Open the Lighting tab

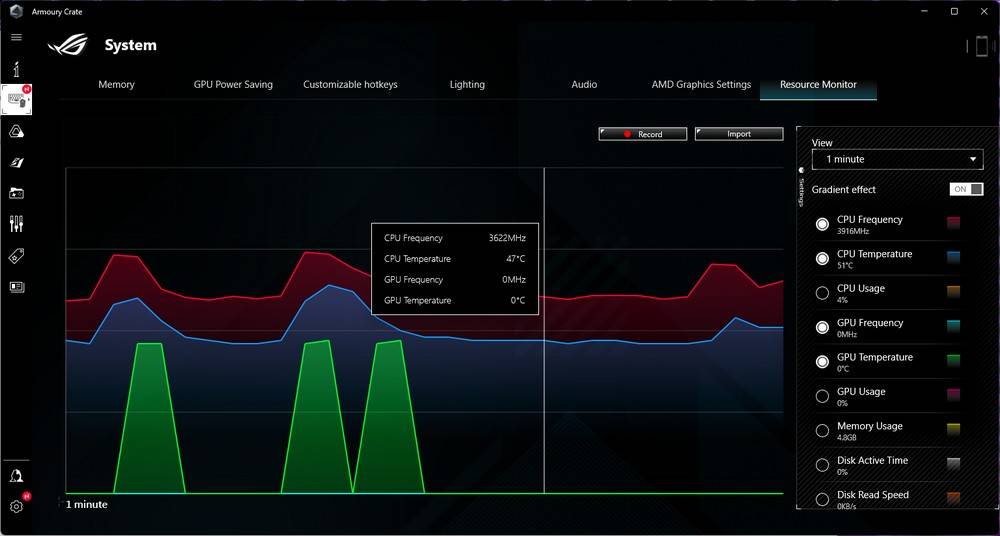pyautogui.click(x=467, y=84)
